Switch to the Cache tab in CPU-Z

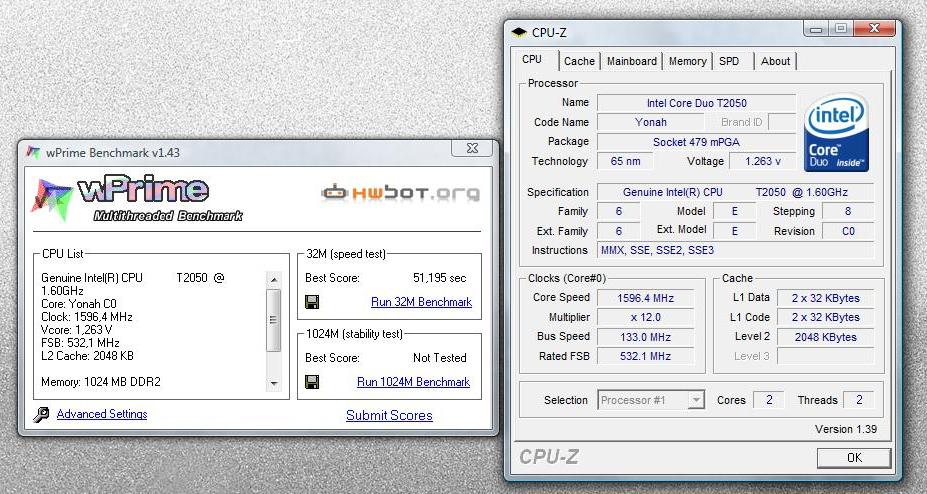click(579, 61)
